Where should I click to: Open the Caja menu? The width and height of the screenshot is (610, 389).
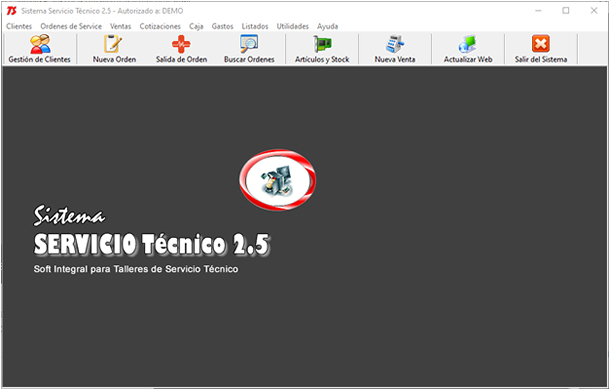[196, 26]
